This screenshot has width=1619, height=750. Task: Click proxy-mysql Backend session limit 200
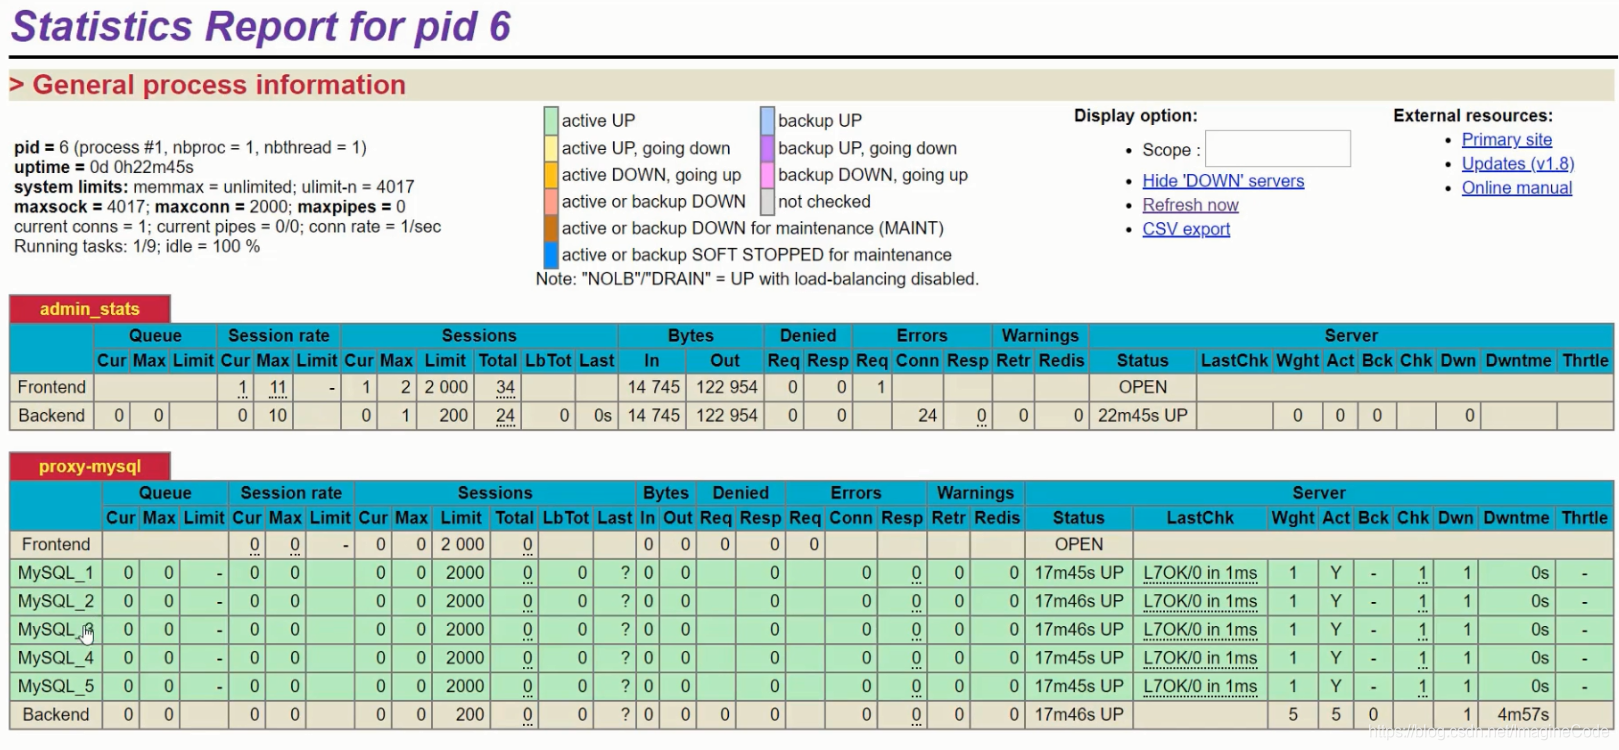point(470,714)
